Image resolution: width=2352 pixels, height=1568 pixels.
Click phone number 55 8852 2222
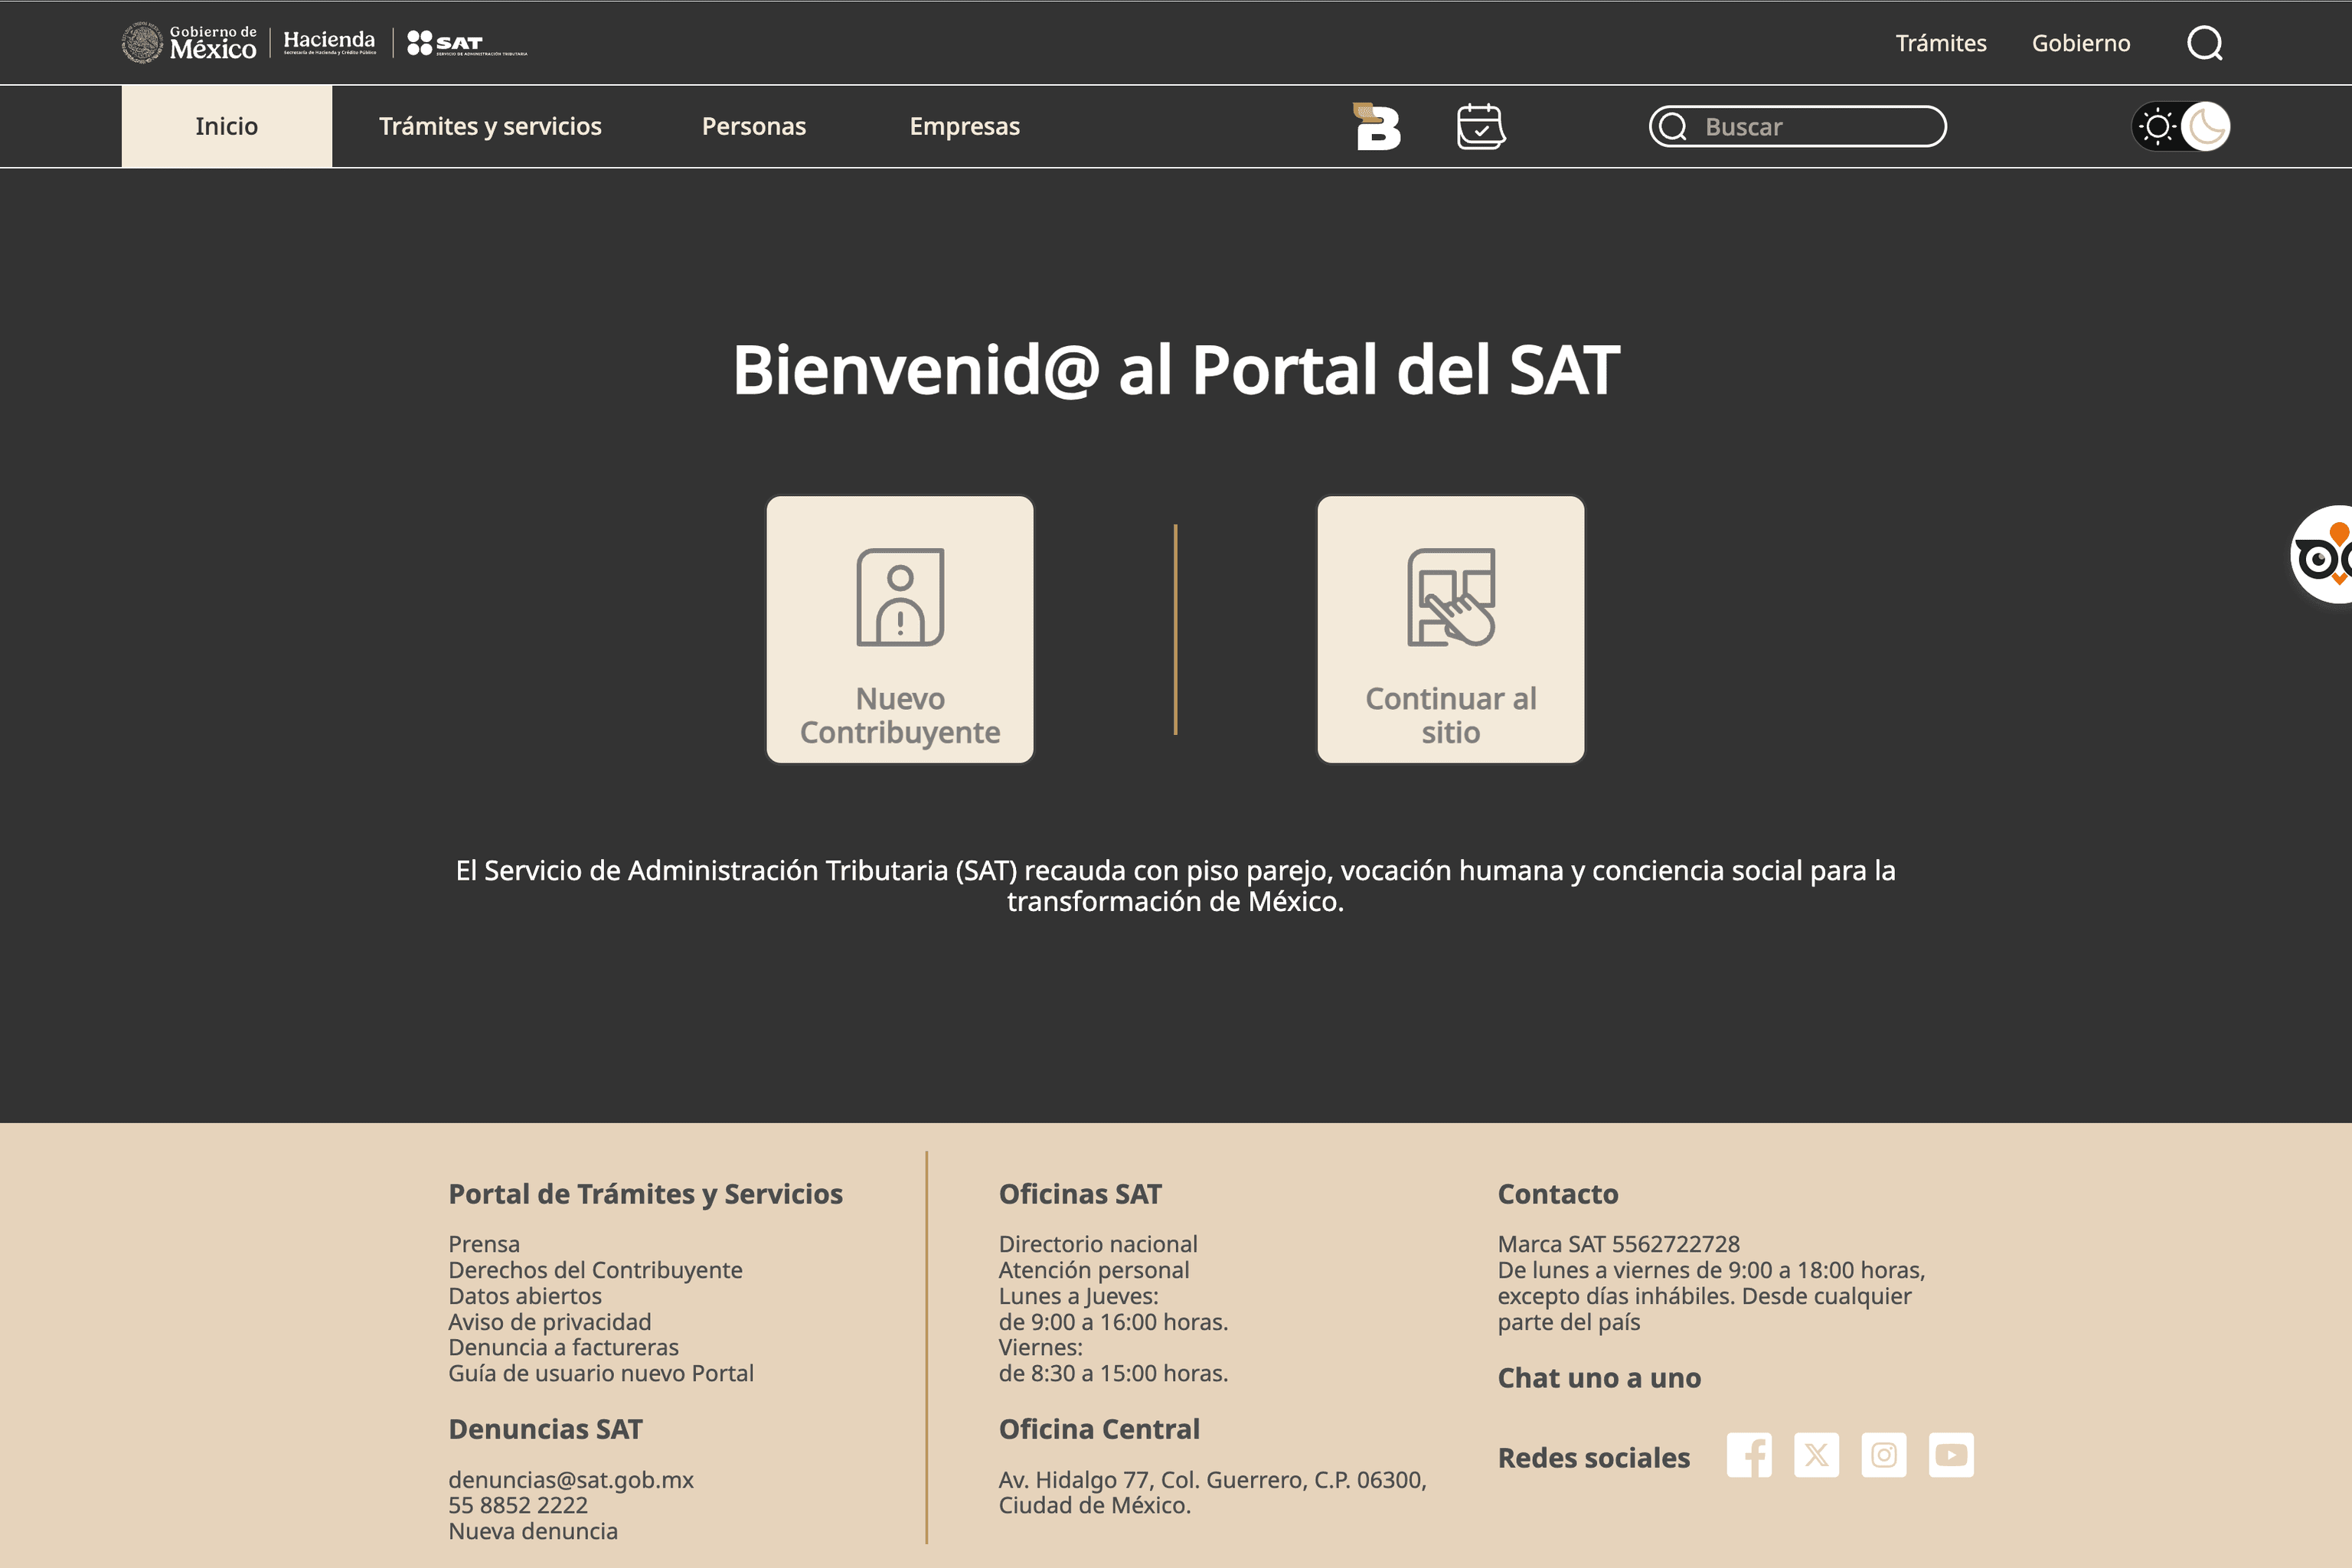(x=518, y=1505)
